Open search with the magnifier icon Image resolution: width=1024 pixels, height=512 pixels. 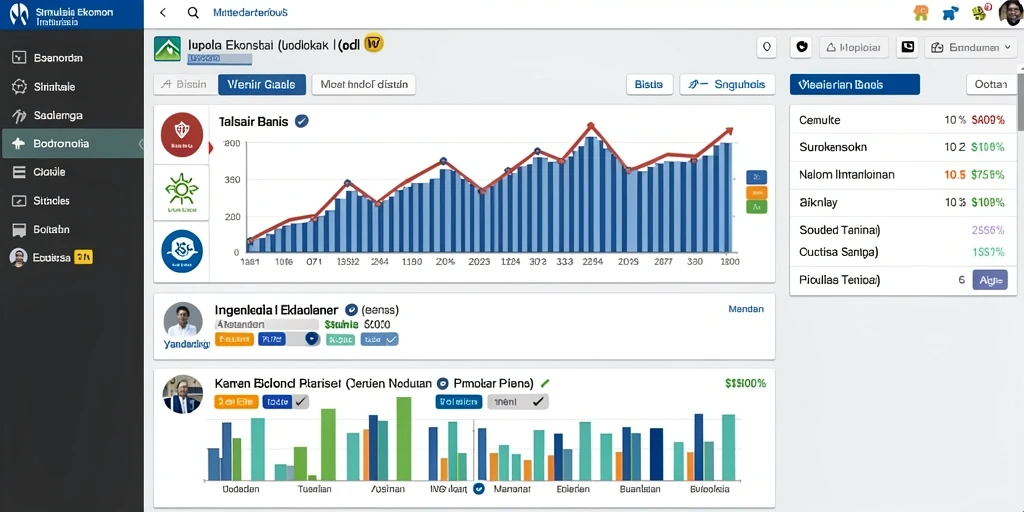[x=193, y=12]
